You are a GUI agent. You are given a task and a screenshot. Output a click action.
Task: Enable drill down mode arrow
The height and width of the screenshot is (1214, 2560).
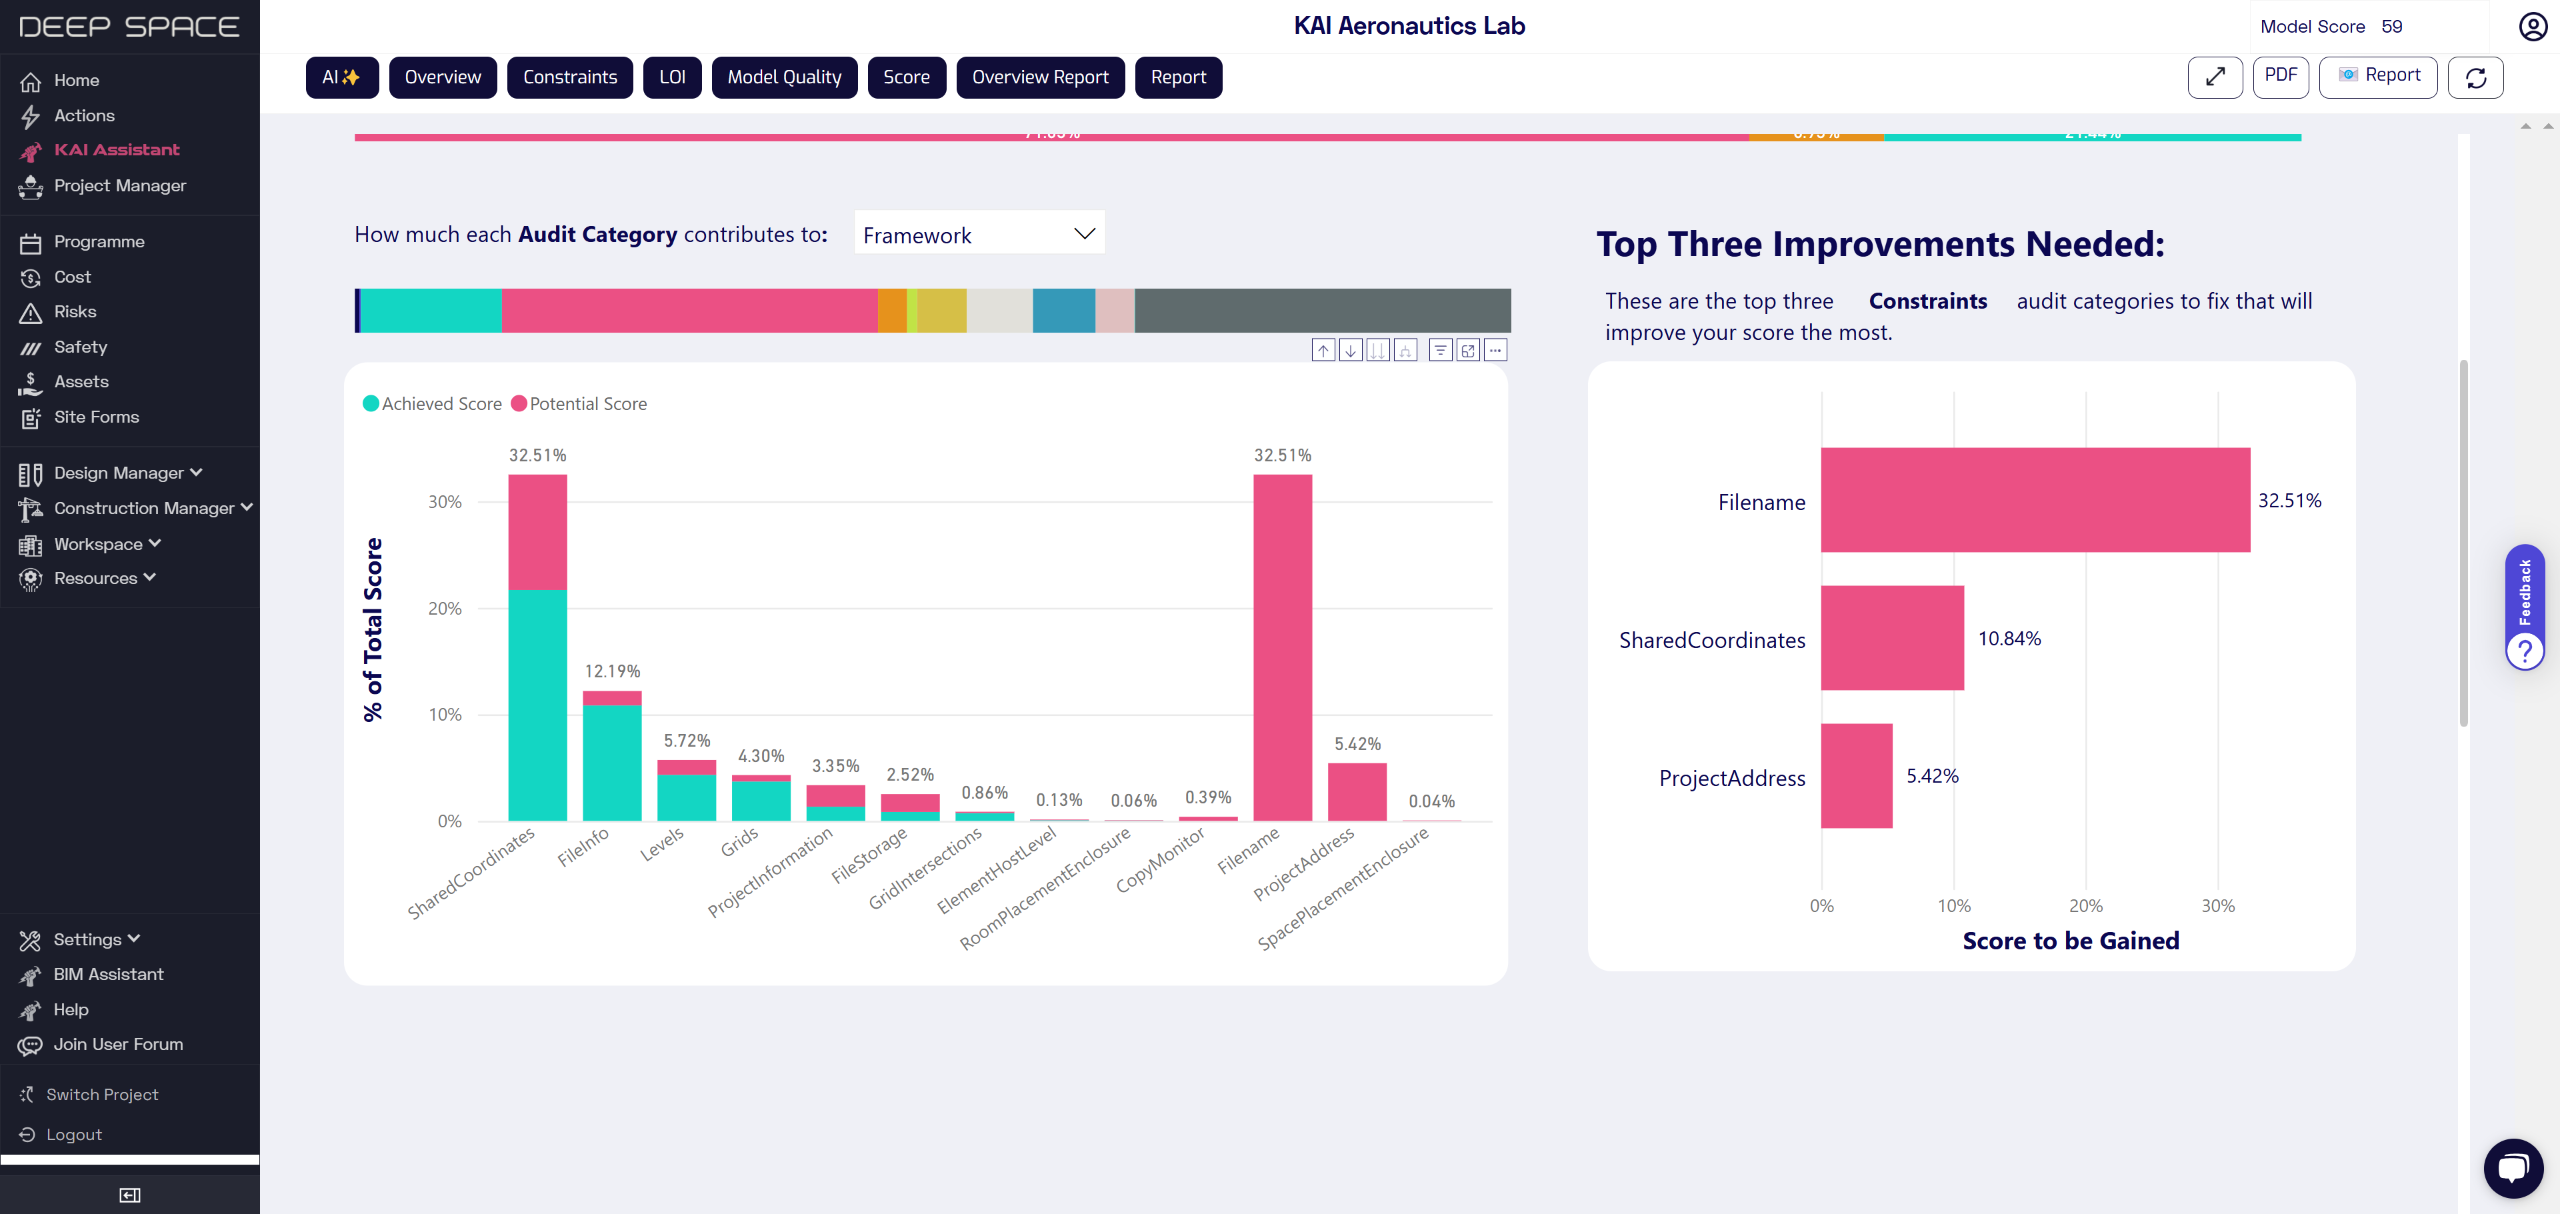coord(1351,350)
